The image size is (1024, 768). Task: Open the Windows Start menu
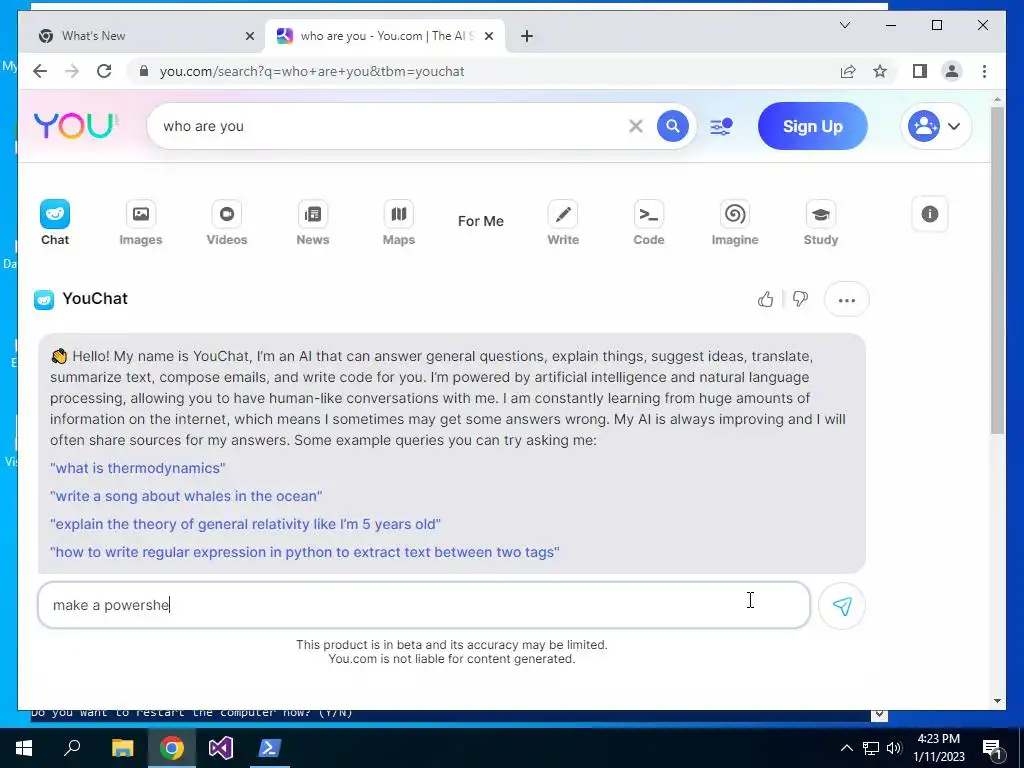tap(24, 748)
